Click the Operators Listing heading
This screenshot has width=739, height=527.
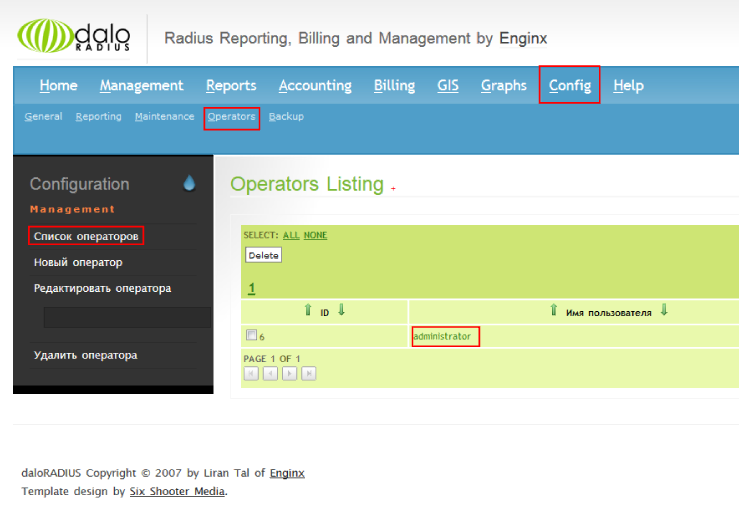tap(307, 184)
